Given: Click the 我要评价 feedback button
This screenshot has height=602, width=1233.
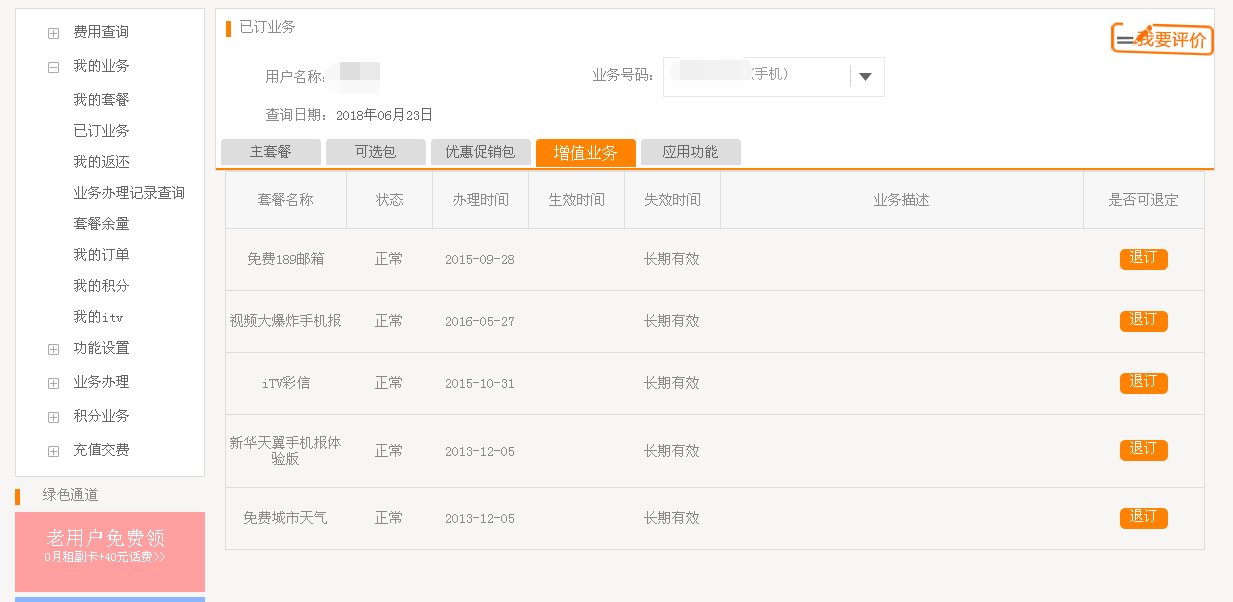Looking at the screenshot, I should (1162, 39).
